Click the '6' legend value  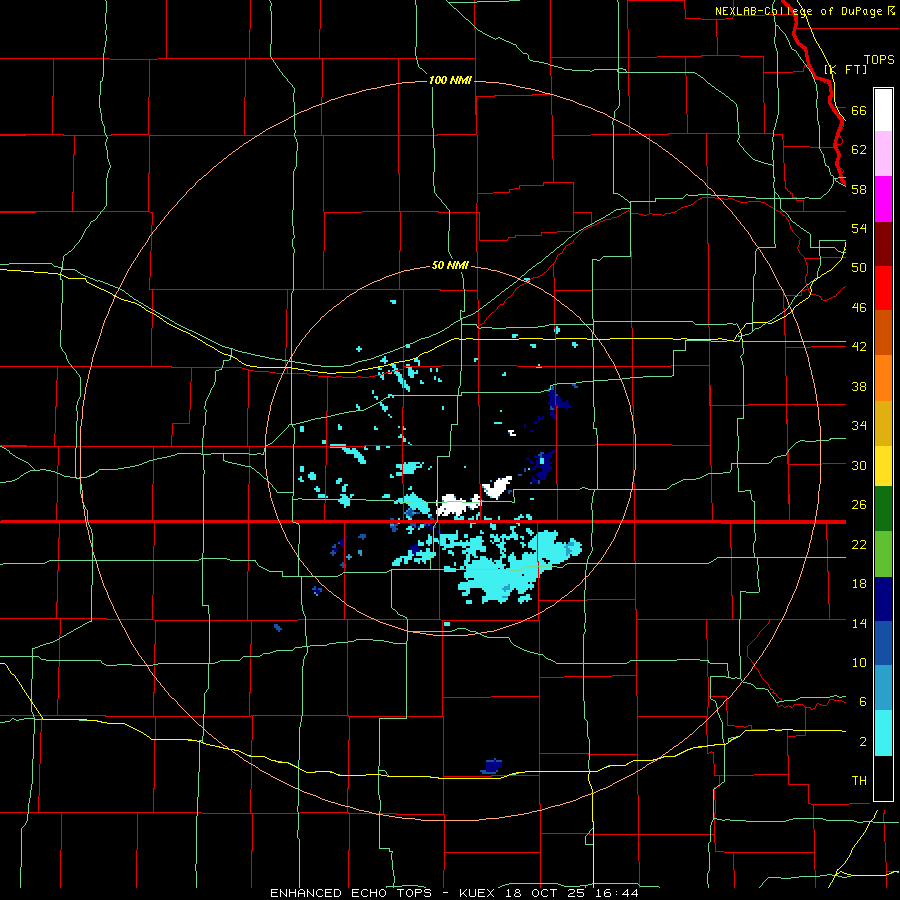(862, 701)
